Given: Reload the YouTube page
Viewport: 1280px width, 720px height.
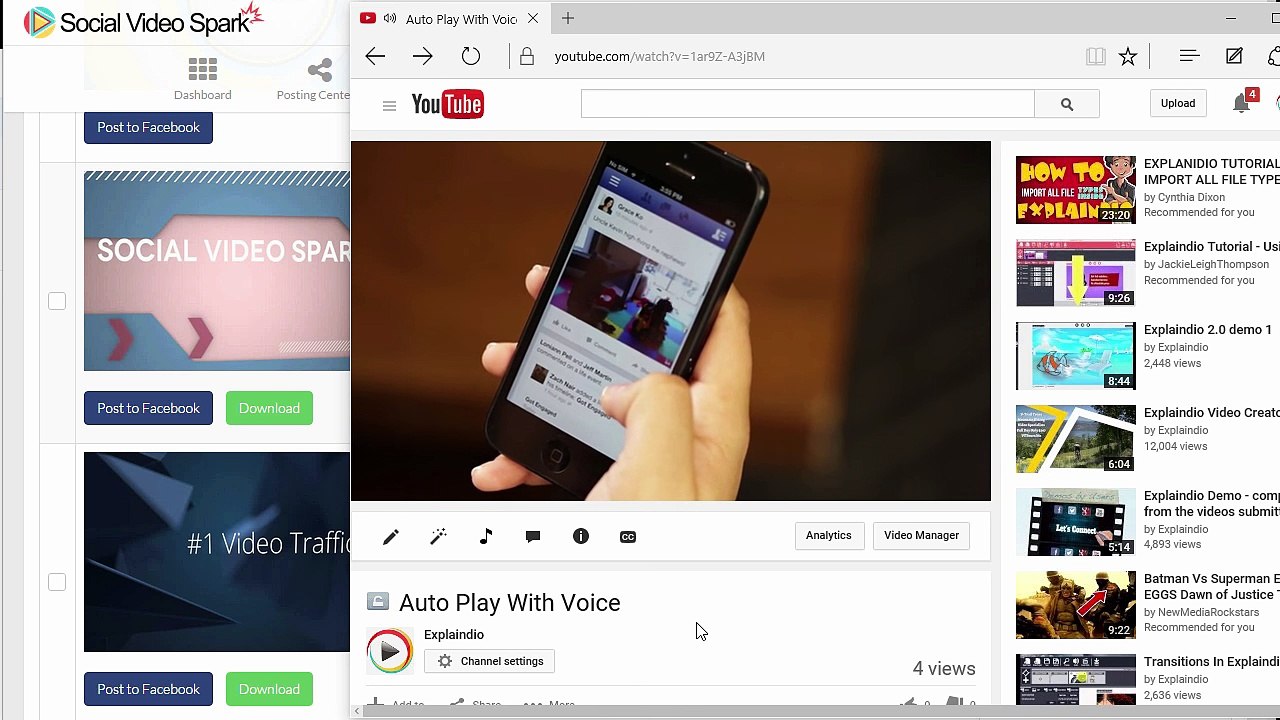Looking at the screenshot, I should point(470,57).
